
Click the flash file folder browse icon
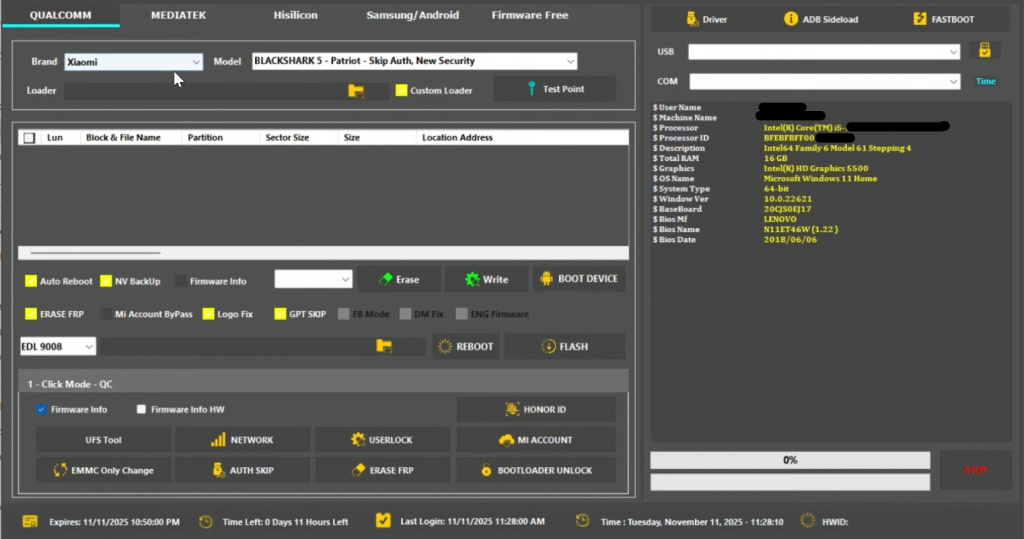[384, 346]
